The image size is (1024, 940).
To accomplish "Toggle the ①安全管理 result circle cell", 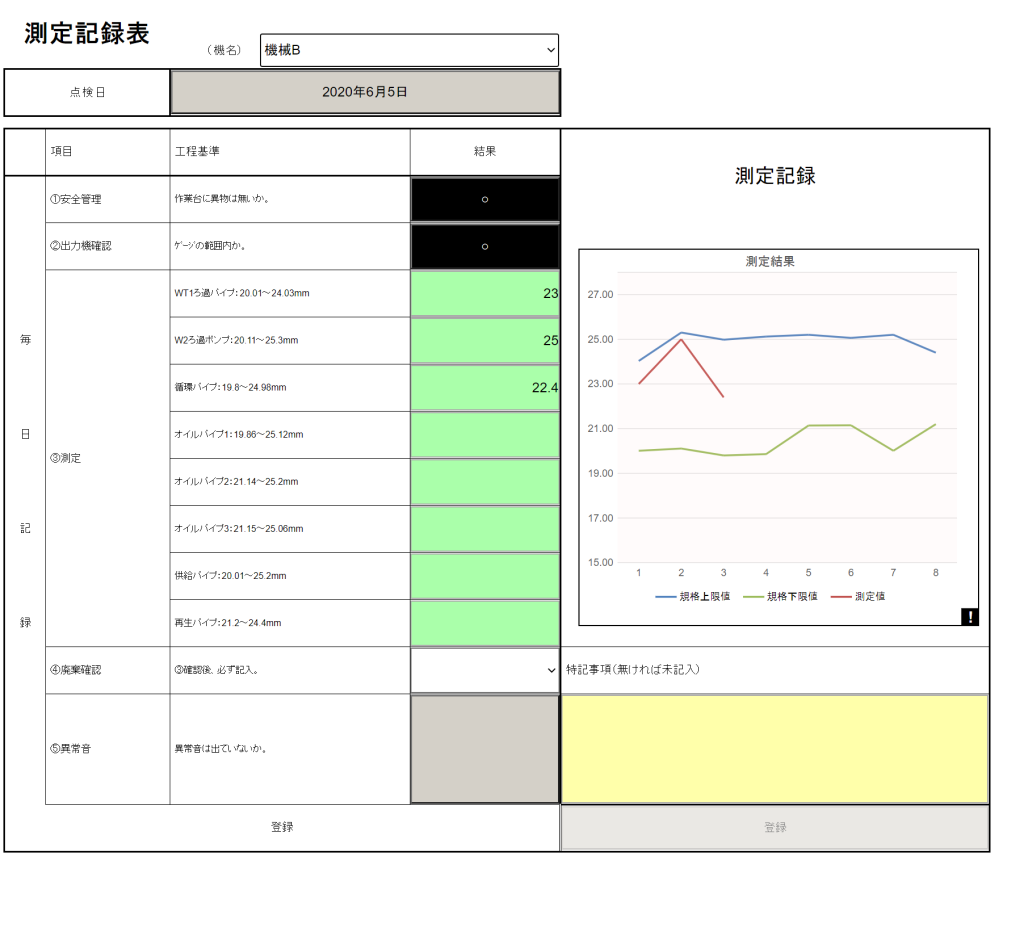I will pyautogui.click(x=485, y=200).
